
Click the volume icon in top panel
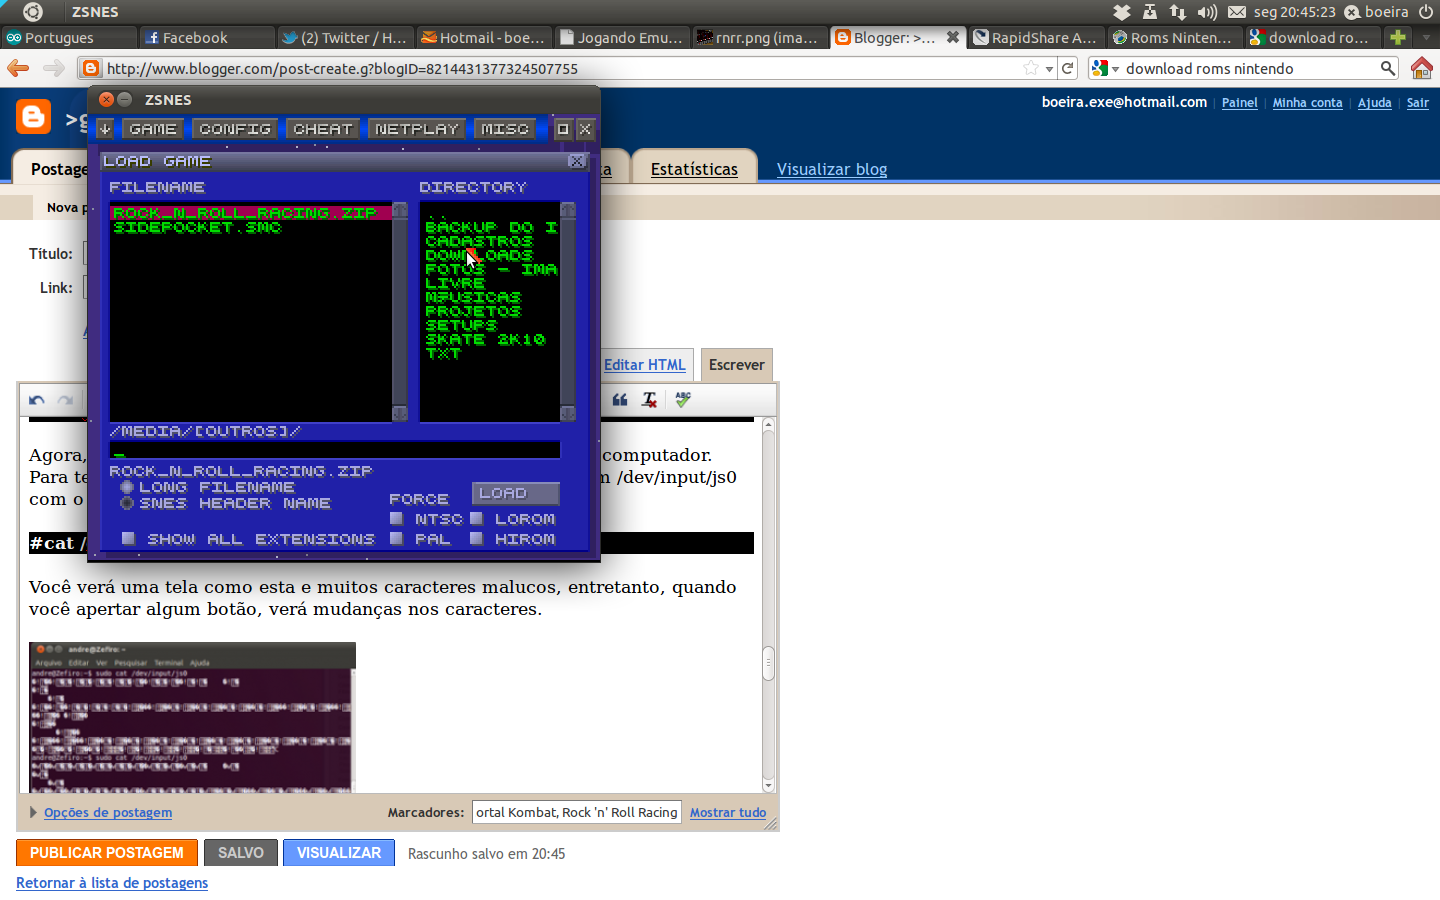pos(1207,12)
